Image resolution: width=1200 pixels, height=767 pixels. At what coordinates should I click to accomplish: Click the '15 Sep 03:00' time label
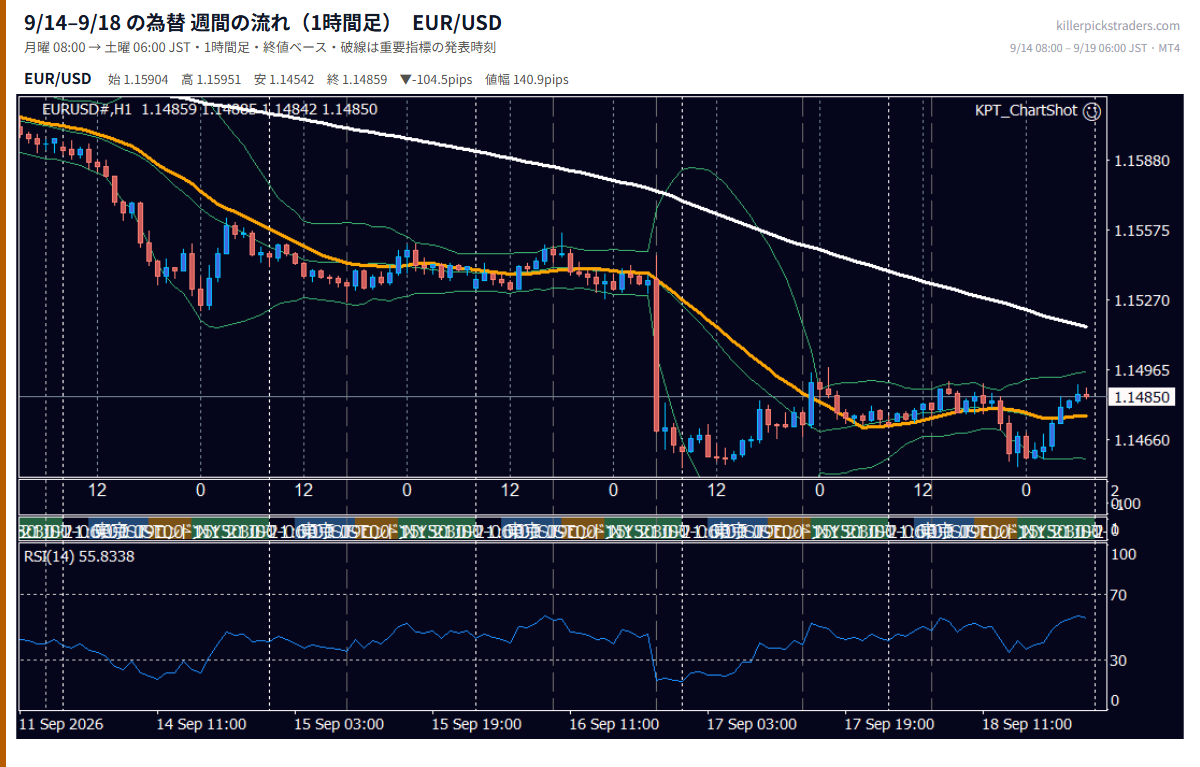pos(339,724)
